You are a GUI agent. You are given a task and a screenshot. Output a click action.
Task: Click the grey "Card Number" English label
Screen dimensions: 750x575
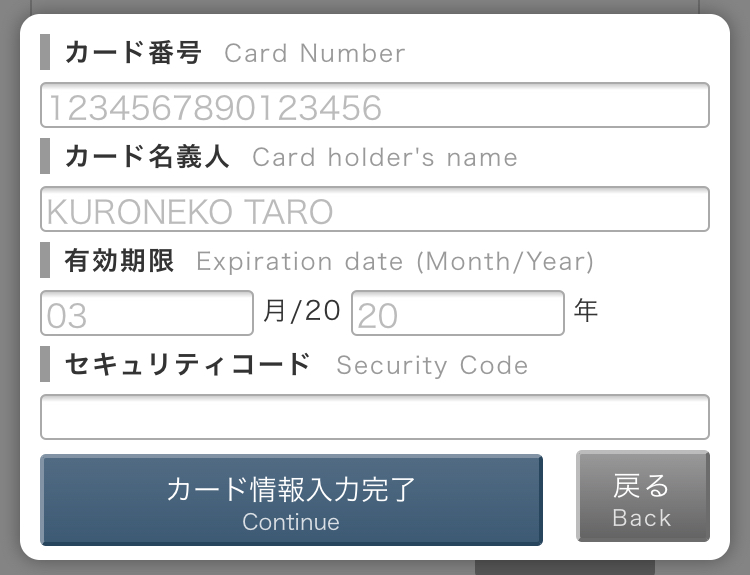[315, 53]
